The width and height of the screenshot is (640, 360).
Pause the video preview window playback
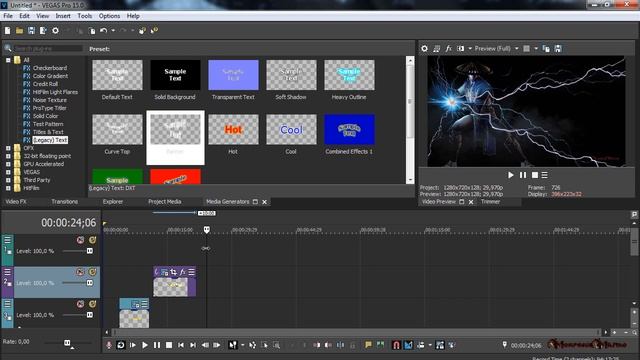(523, 175)
